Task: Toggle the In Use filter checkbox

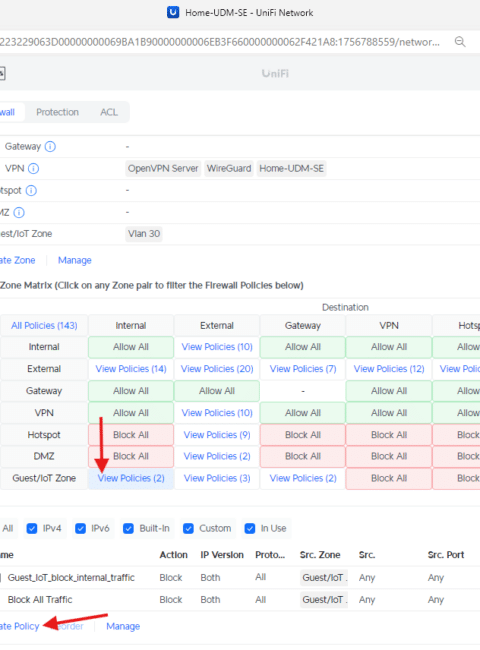Action: [x=250, y=528]
